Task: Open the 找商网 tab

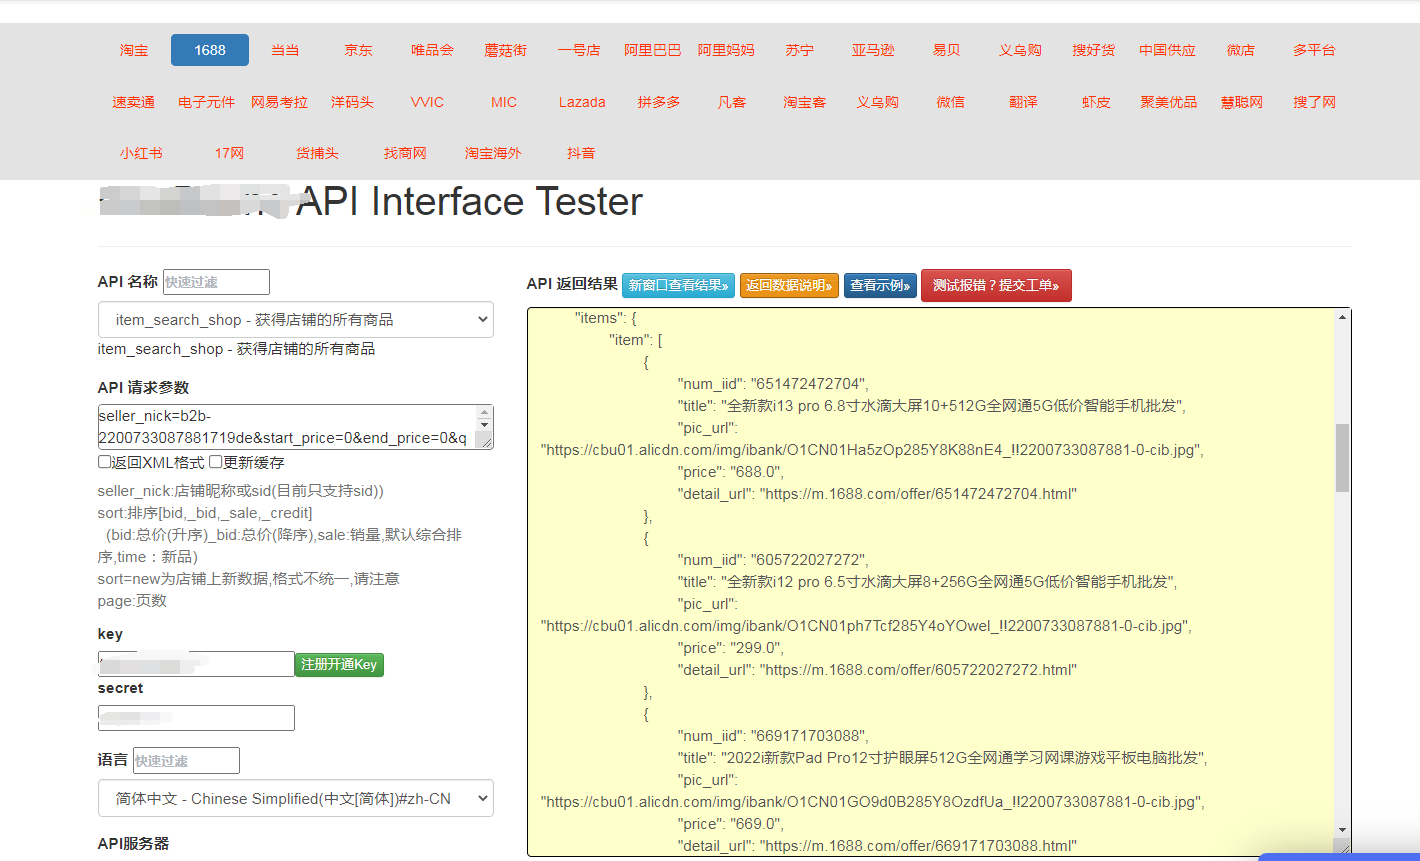Action: click(405, 154)
